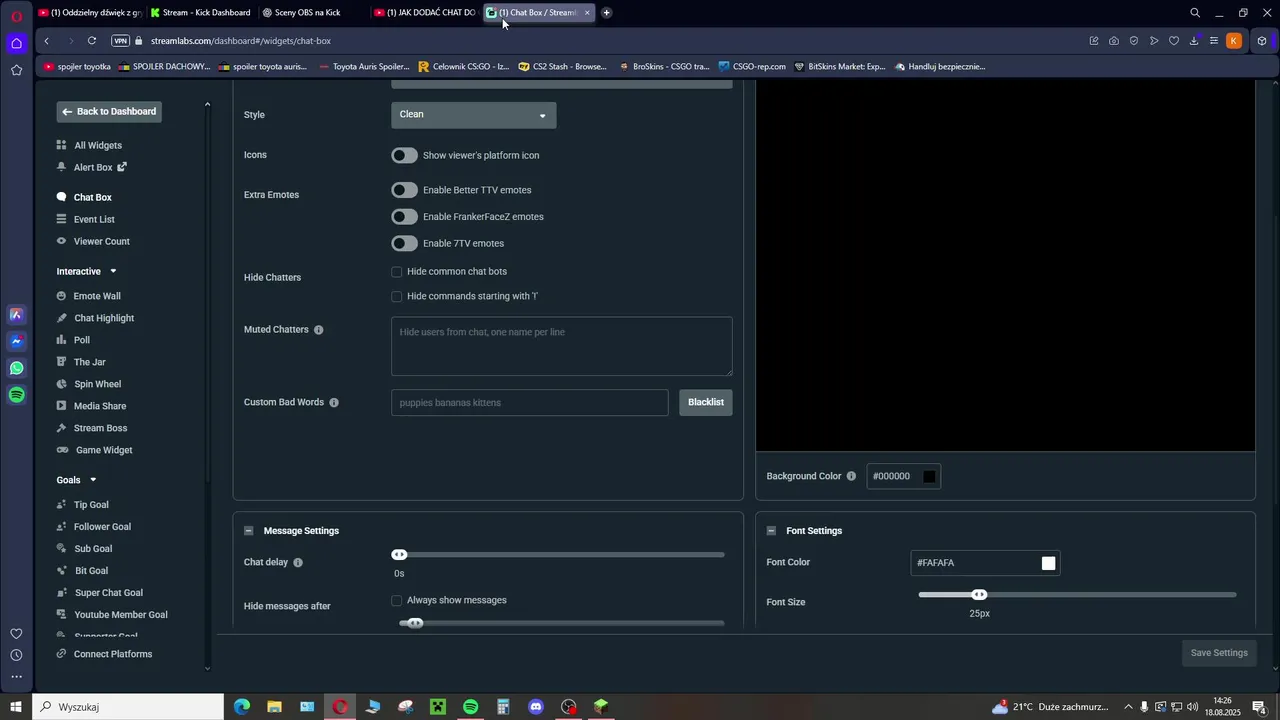Collapse the Goals sidebar section

(x=93, y=480)
